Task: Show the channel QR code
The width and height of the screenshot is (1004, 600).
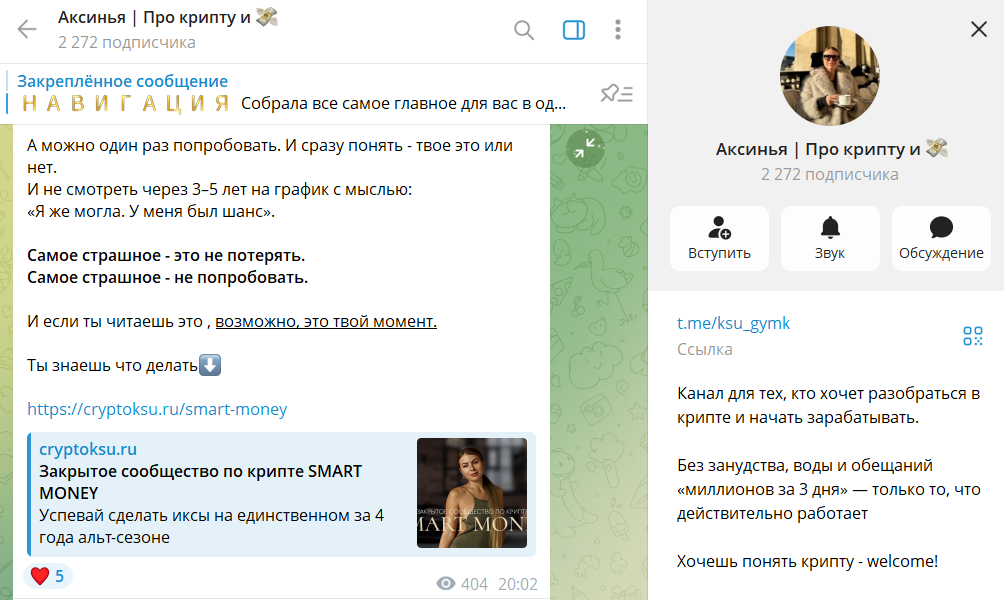Action: [973, 336]
